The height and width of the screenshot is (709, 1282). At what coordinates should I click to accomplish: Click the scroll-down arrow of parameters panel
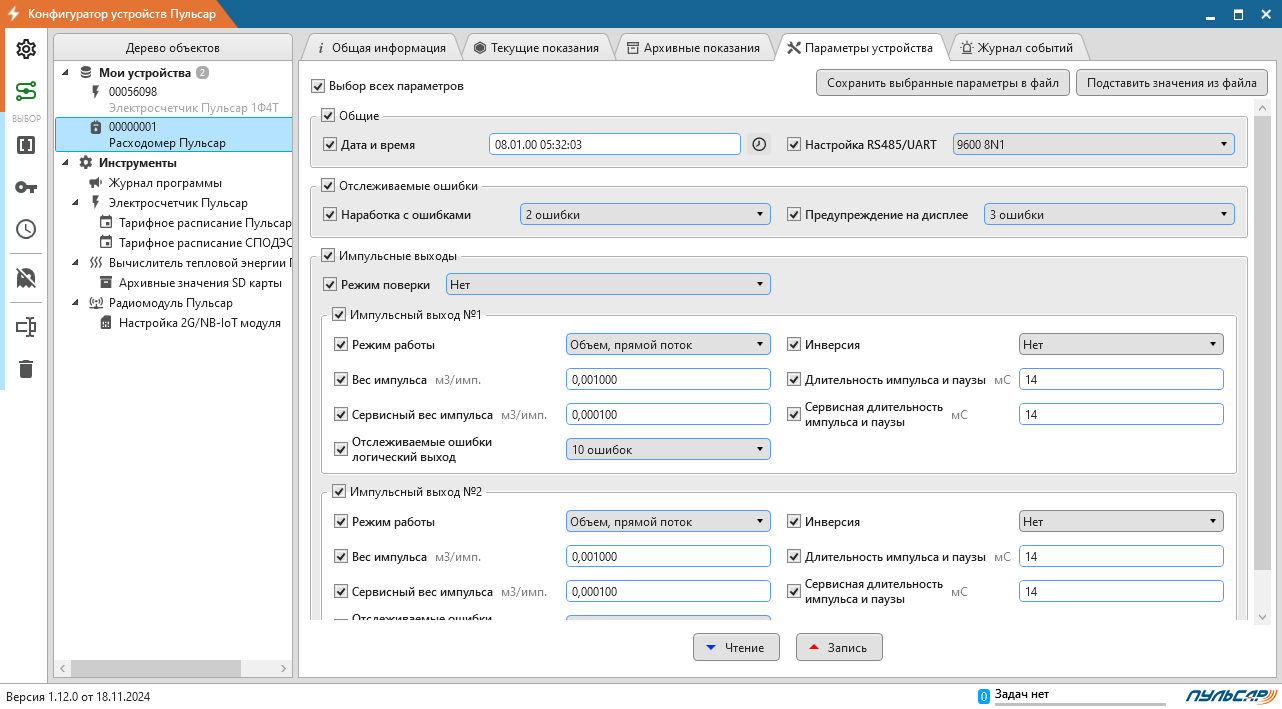click(x=1262, y=616)
